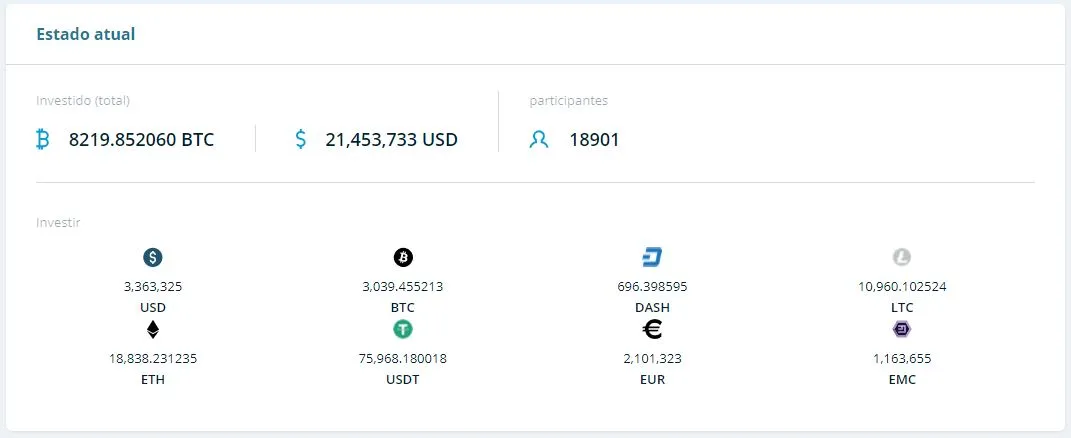The image size is (1071, 438).
Task: Click the USDT currency label
Action: pyautogui.click(x=403, y=379)
